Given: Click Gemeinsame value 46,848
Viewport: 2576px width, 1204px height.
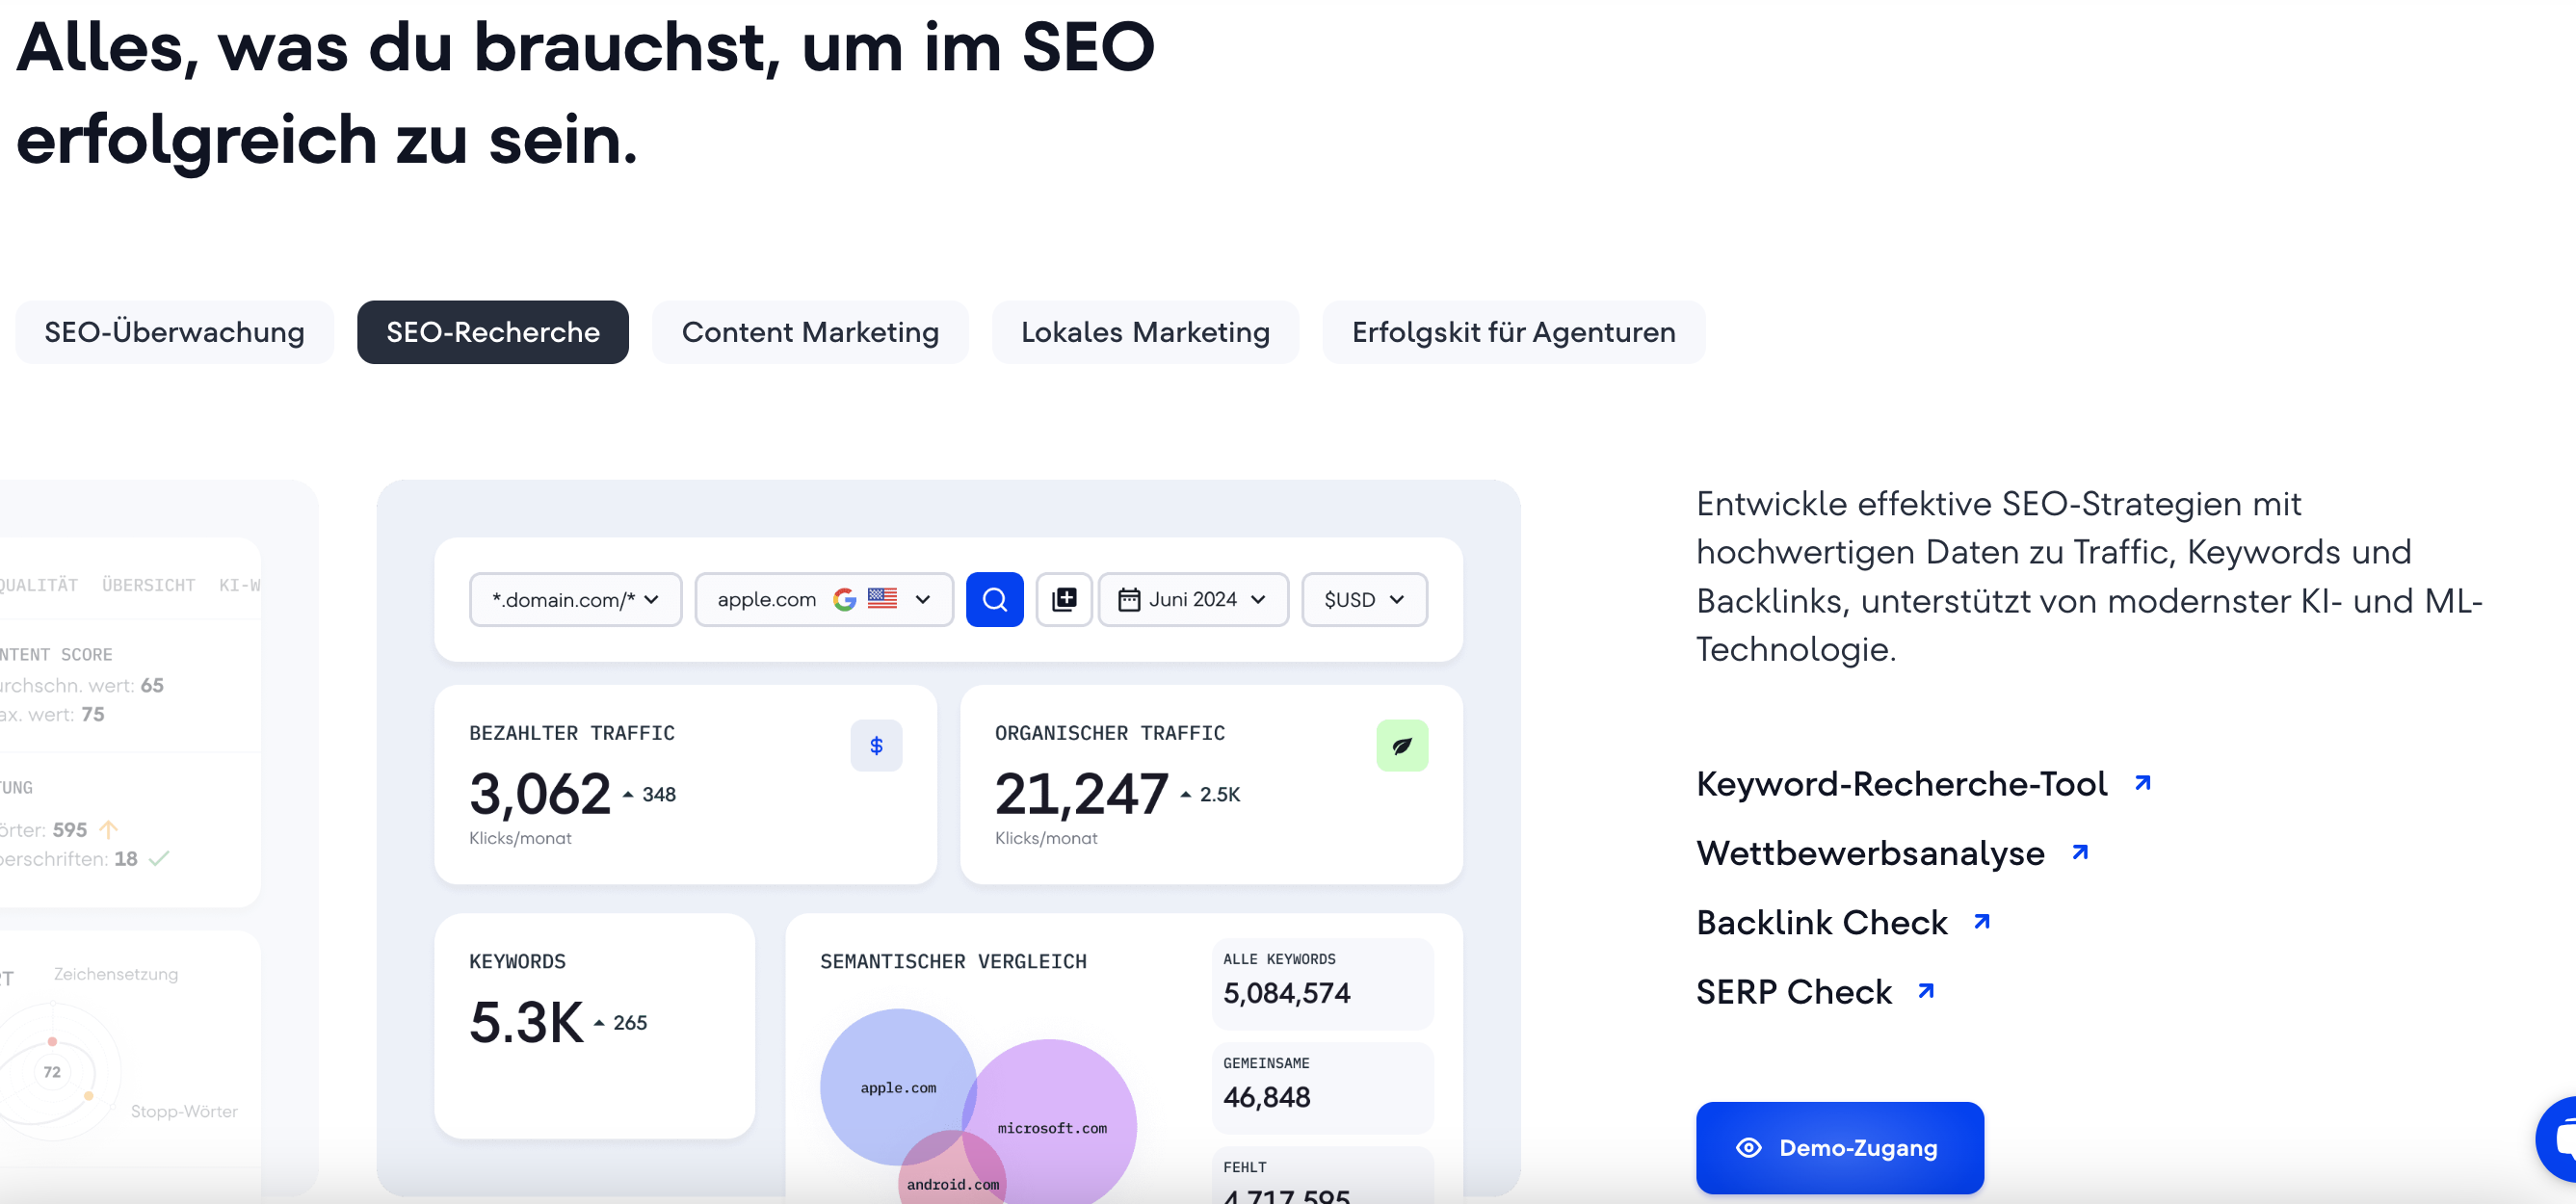Looking at the screenshot, I should (1266, 1097).
